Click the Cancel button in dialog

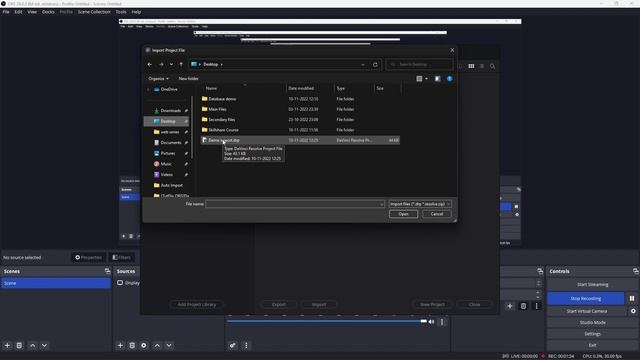[436, 214]
